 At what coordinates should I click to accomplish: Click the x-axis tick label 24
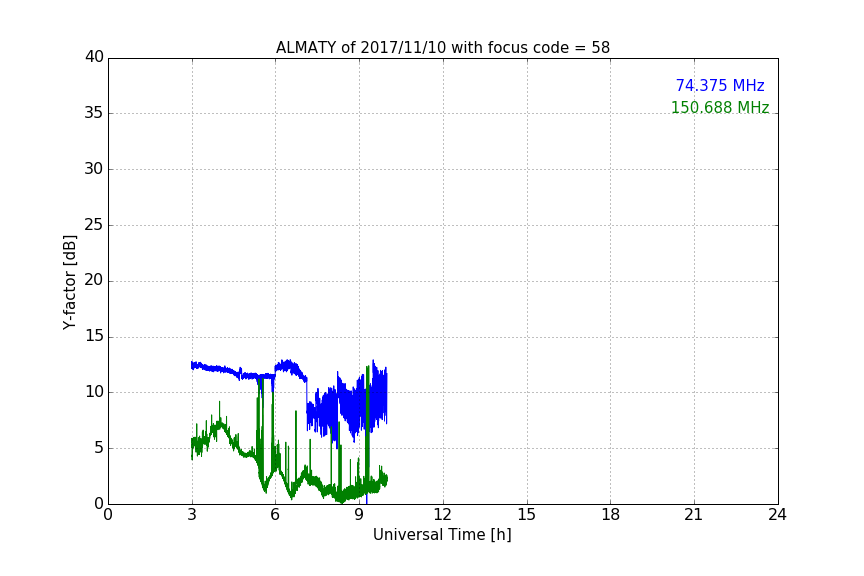pos(777,515)
